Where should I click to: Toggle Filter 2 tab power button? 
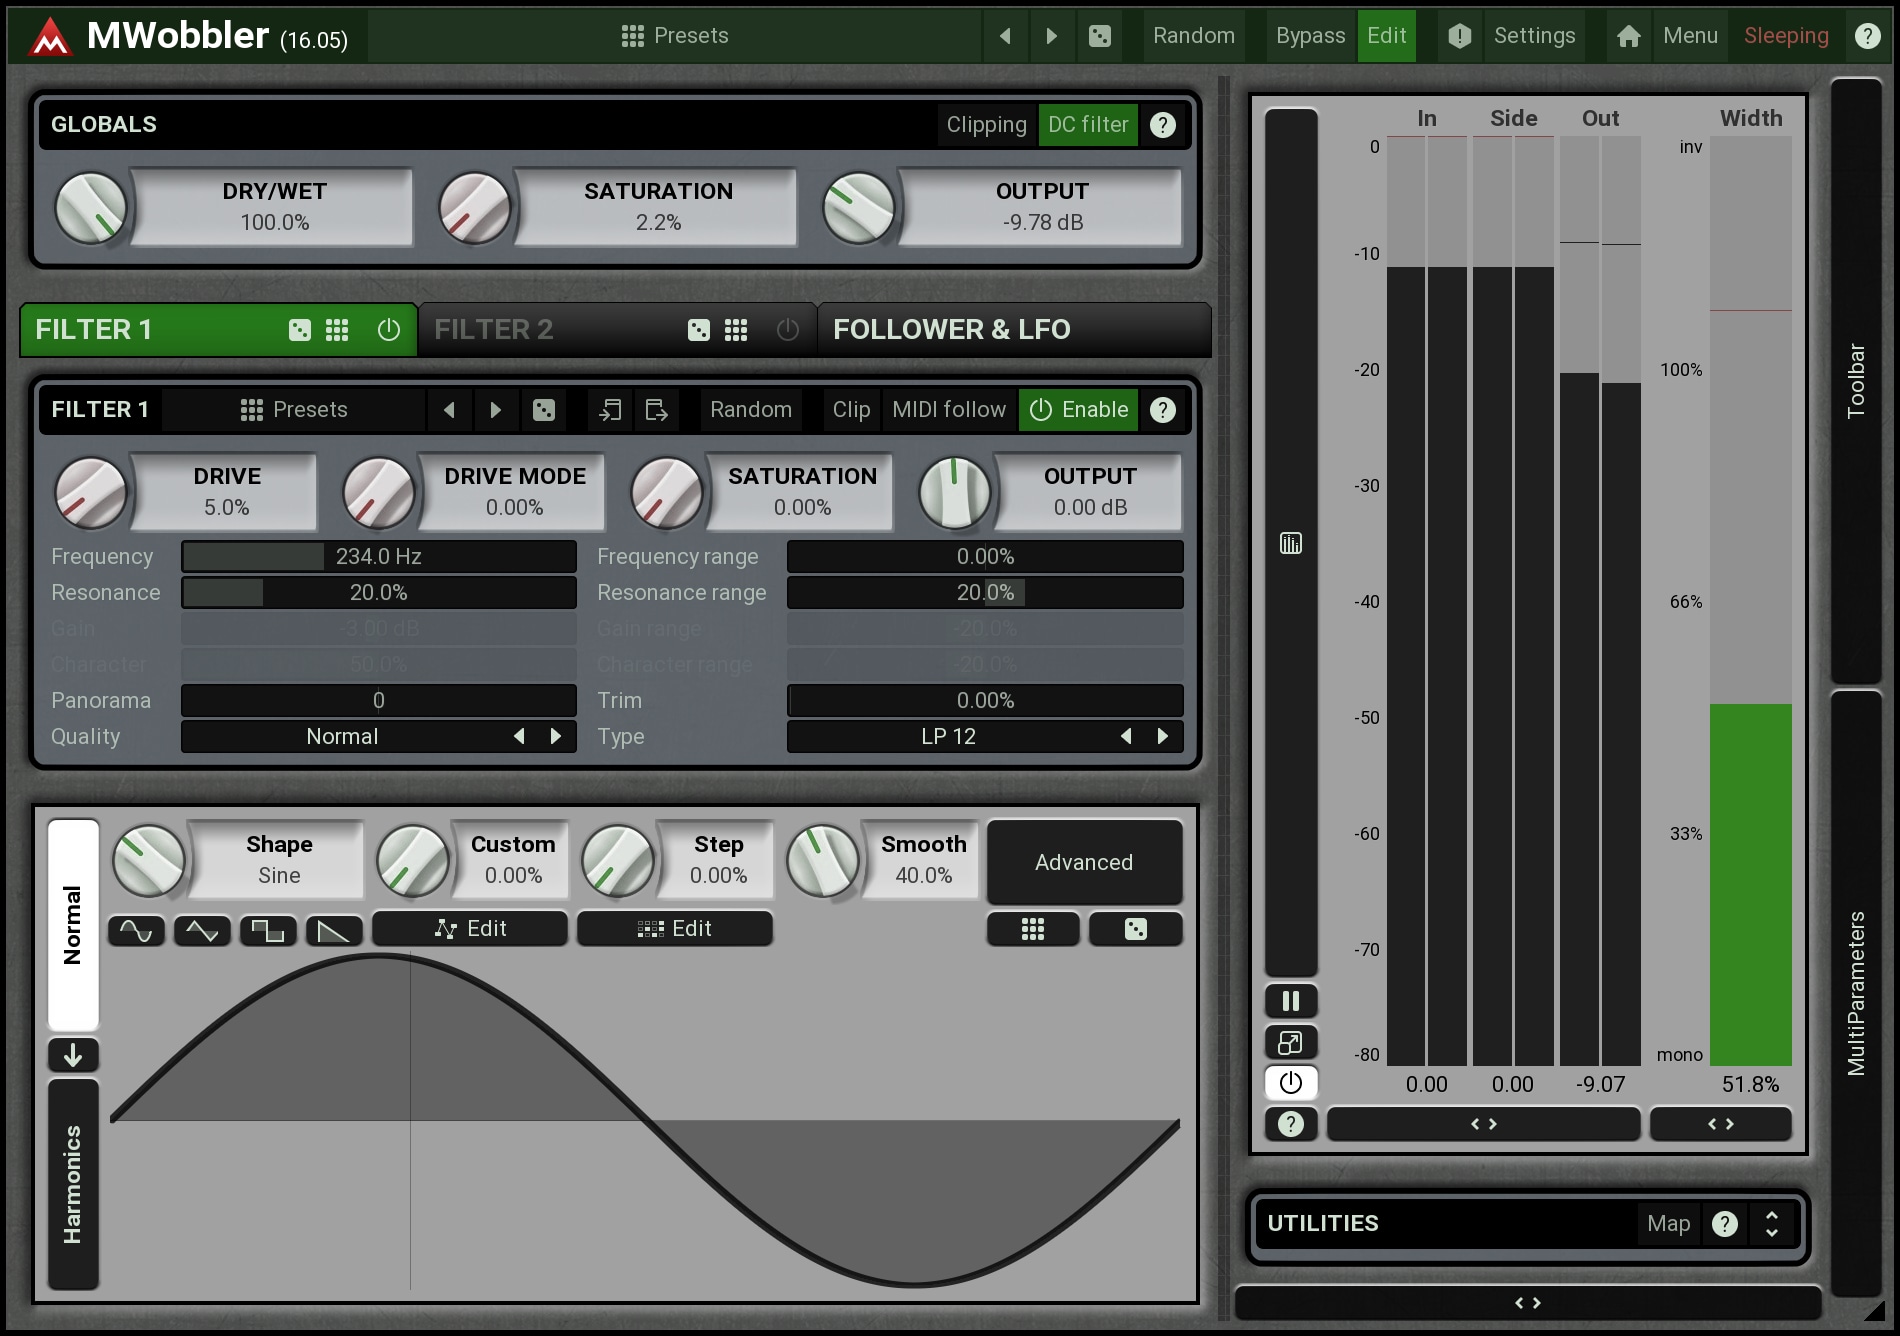[x=787, y=330]
